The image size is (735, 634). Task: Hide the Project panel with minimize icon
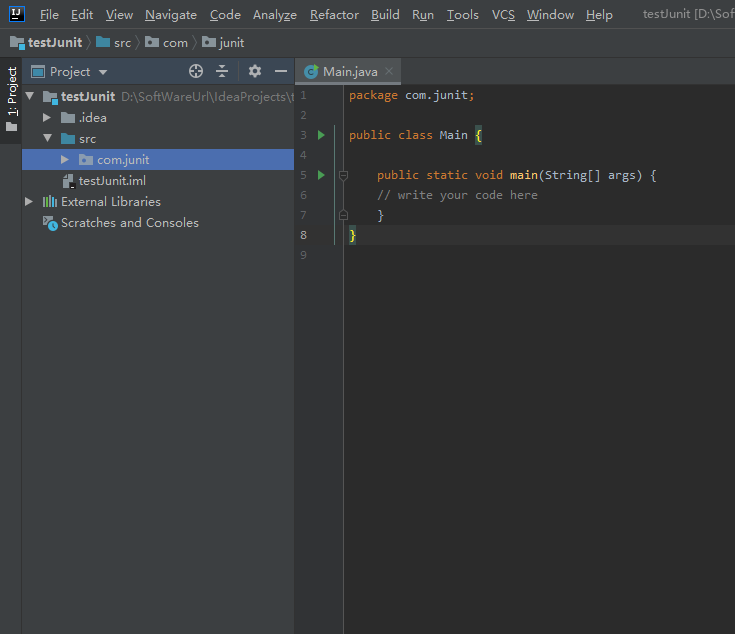coord(281,71)
